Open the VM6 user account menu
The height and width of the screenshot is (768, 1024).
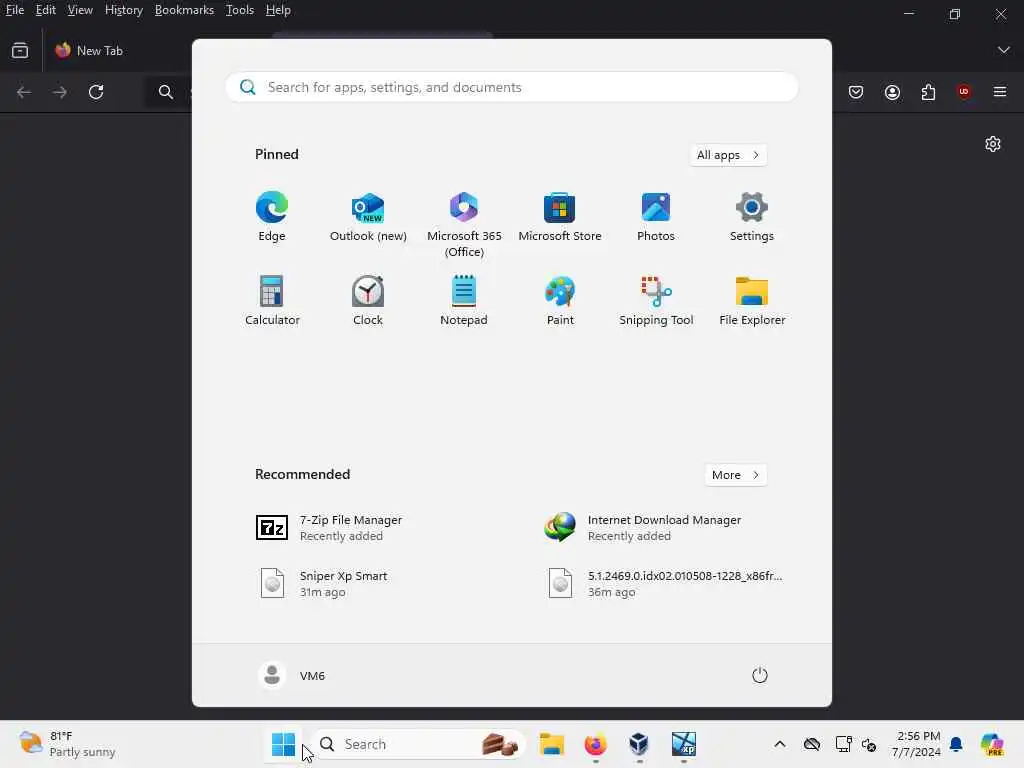(292, 675)
